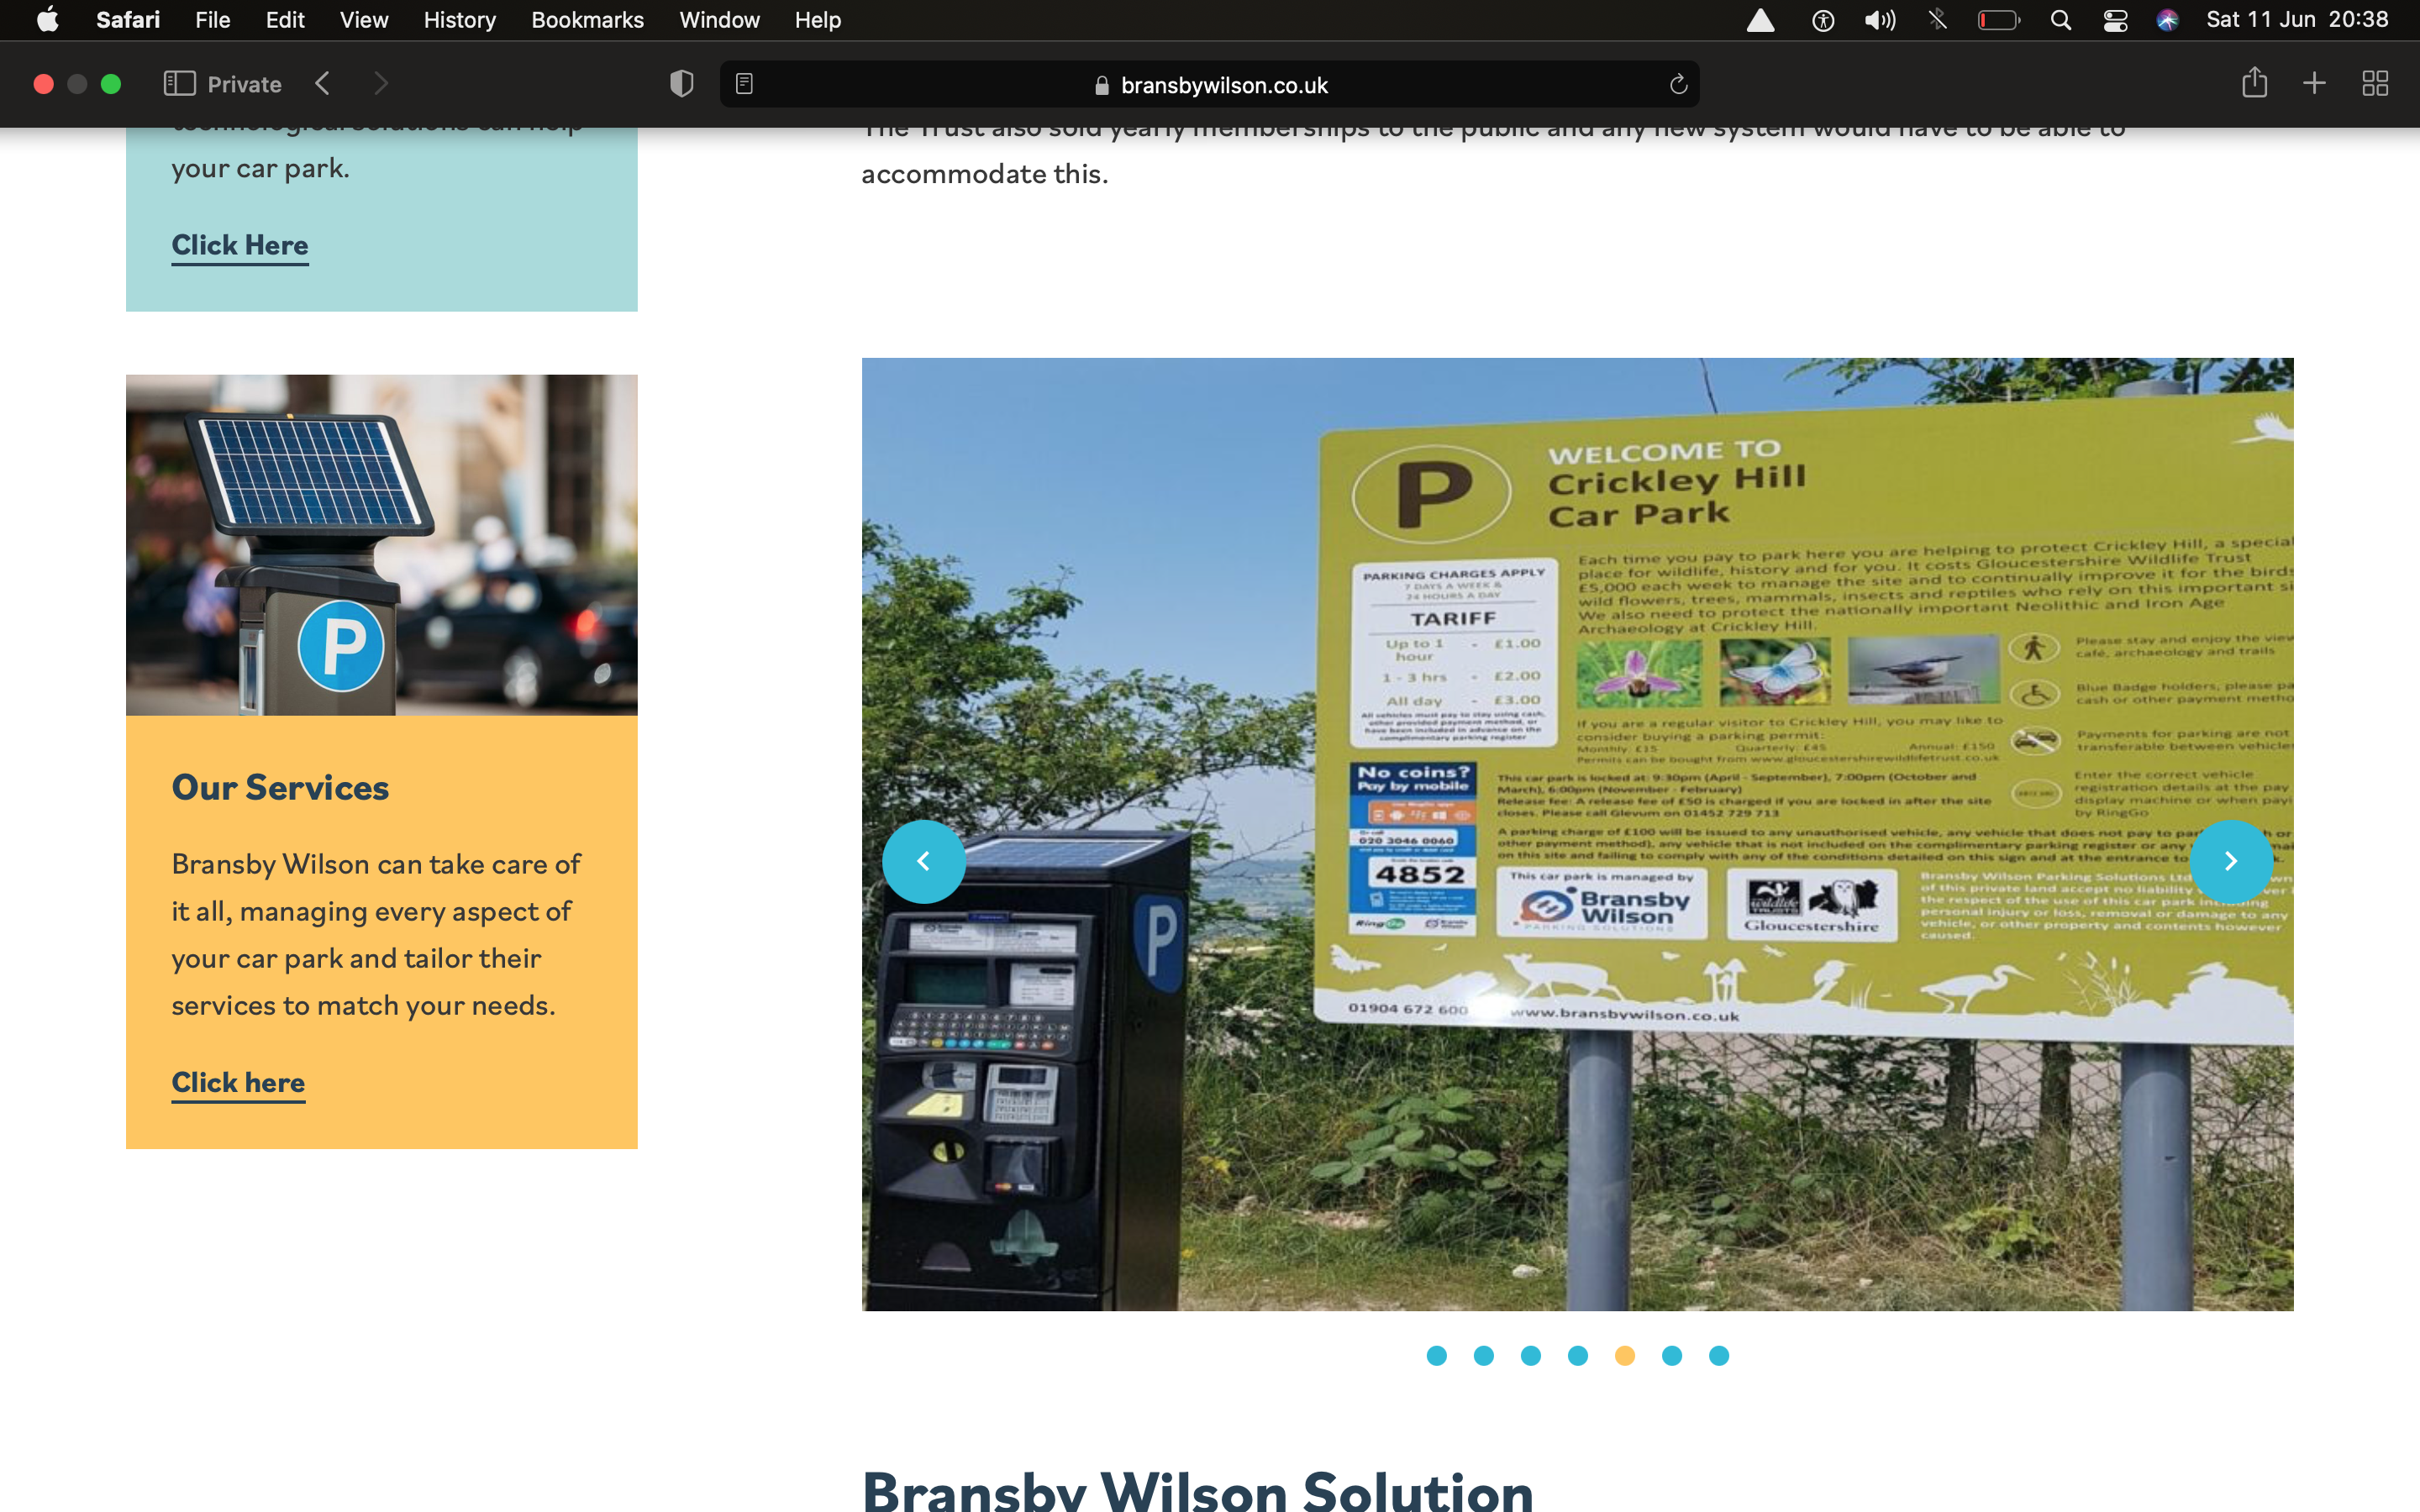Advance to next carousel slide

pos(2231,861)
